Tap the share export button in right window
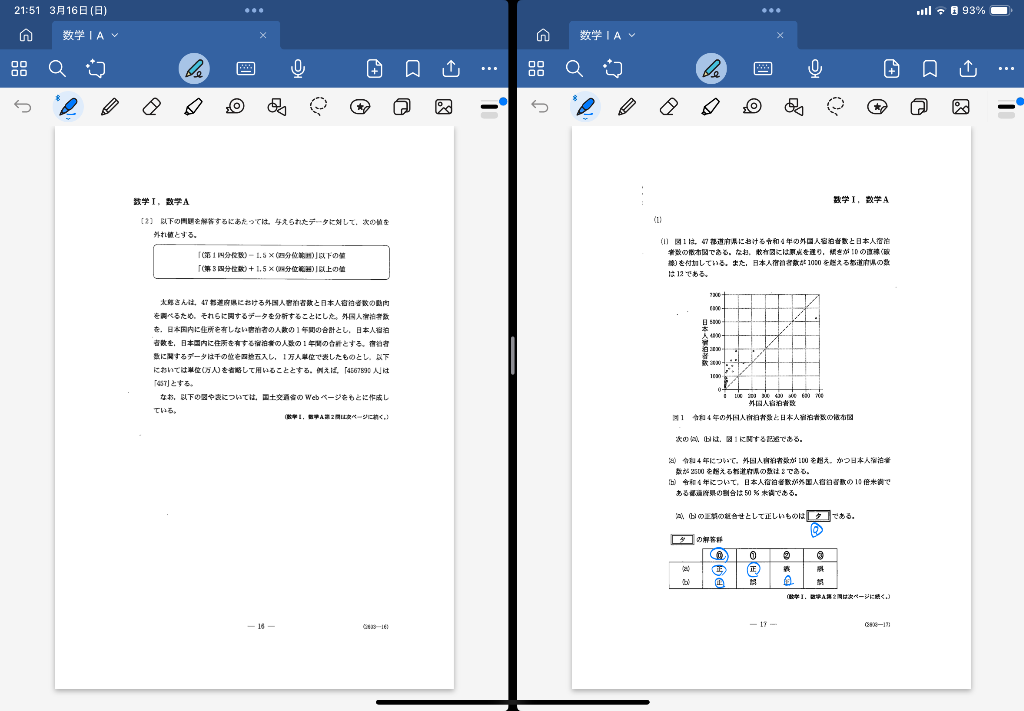This screenshot has height=711, width=1024. click(968, 69)
